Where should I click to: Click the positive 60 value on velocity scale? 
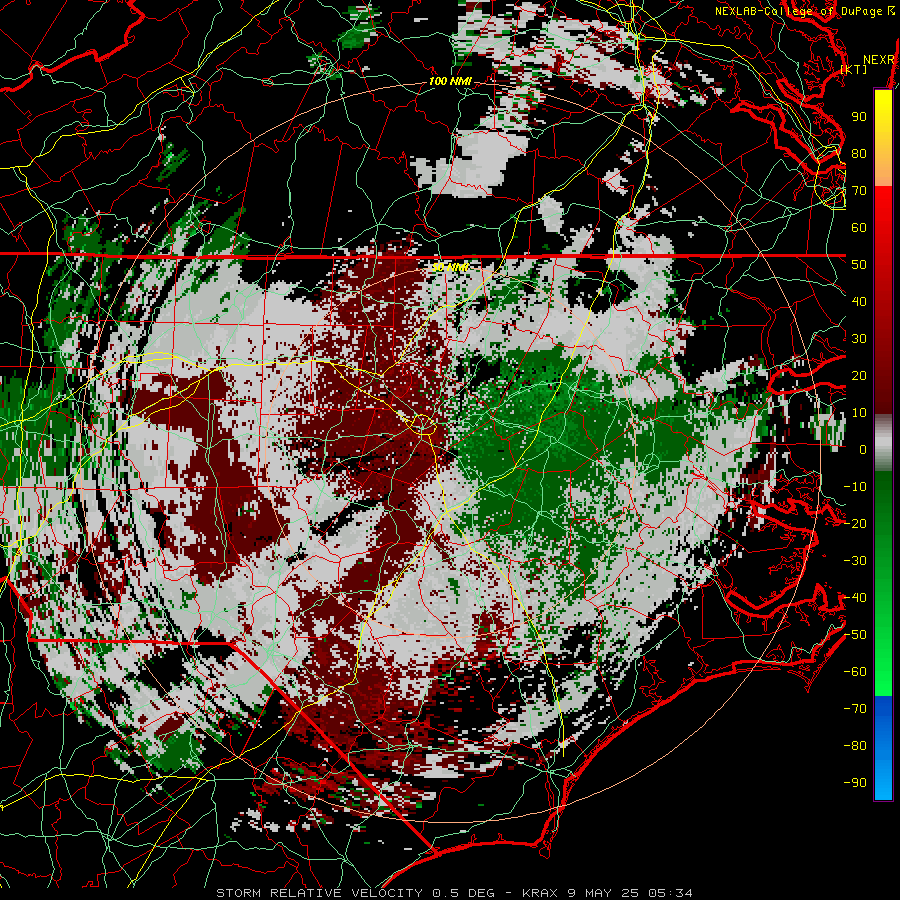859,227
